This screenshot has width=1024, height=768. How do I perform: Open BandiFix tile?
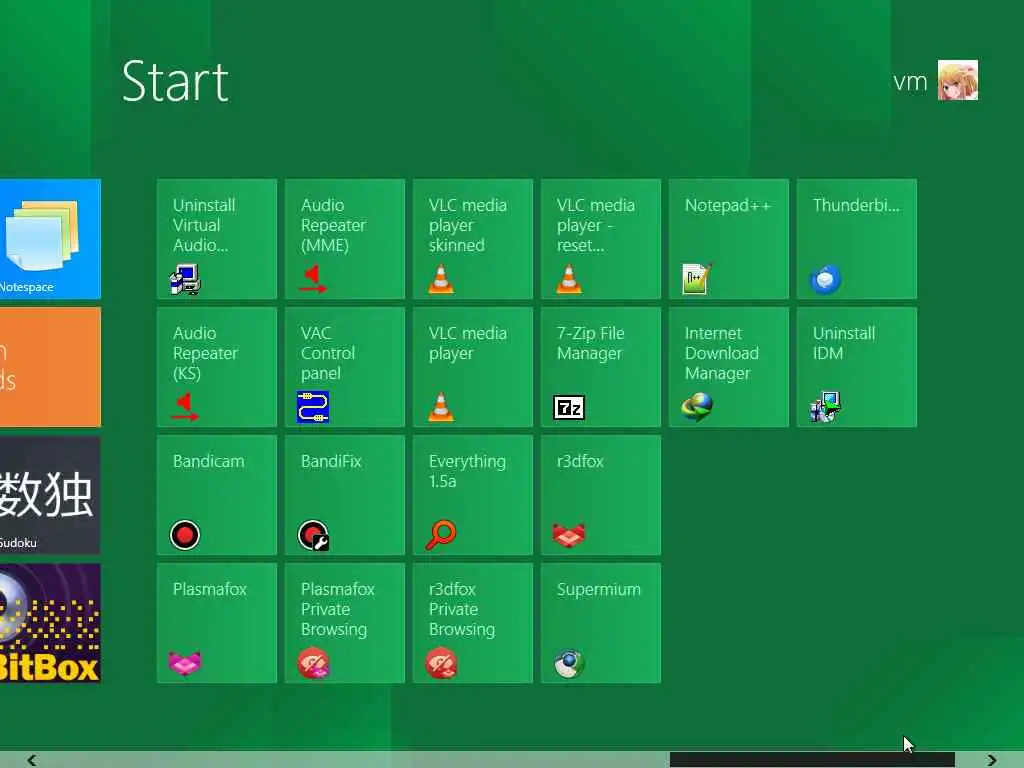pyautogui.click(x=345, y=495)
